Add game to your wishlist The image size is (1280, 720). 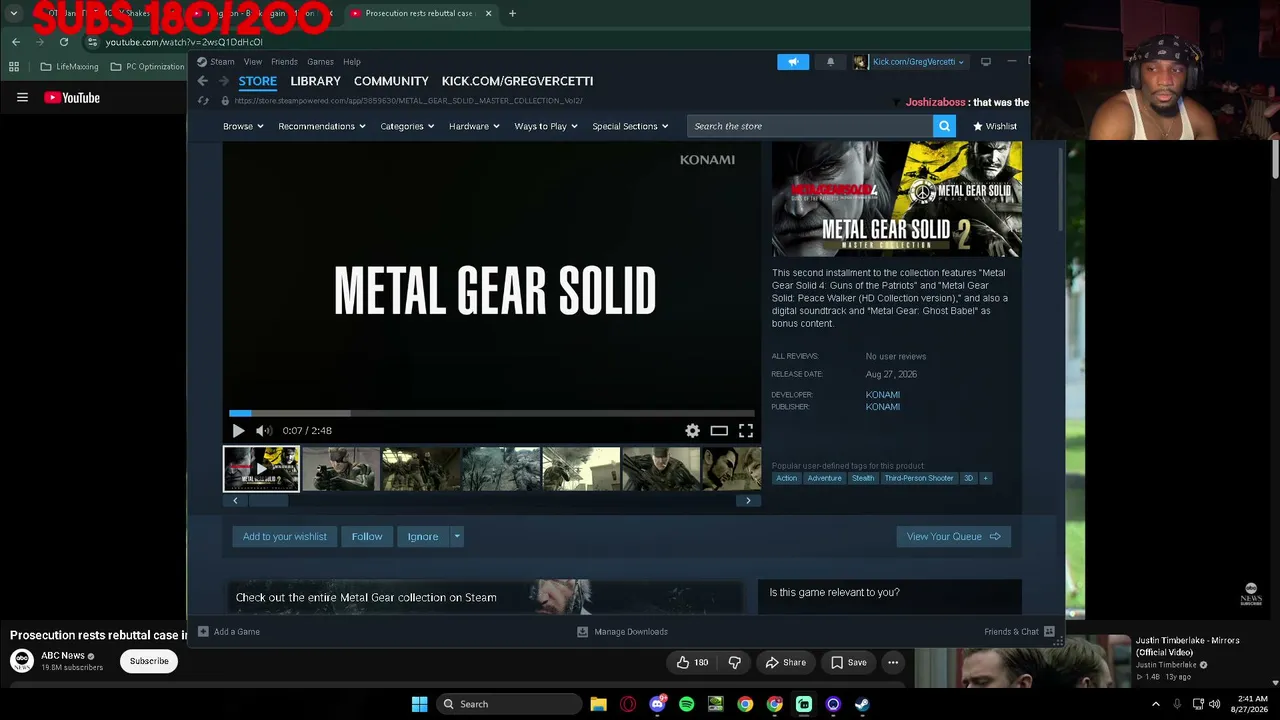tap(285, 537)
